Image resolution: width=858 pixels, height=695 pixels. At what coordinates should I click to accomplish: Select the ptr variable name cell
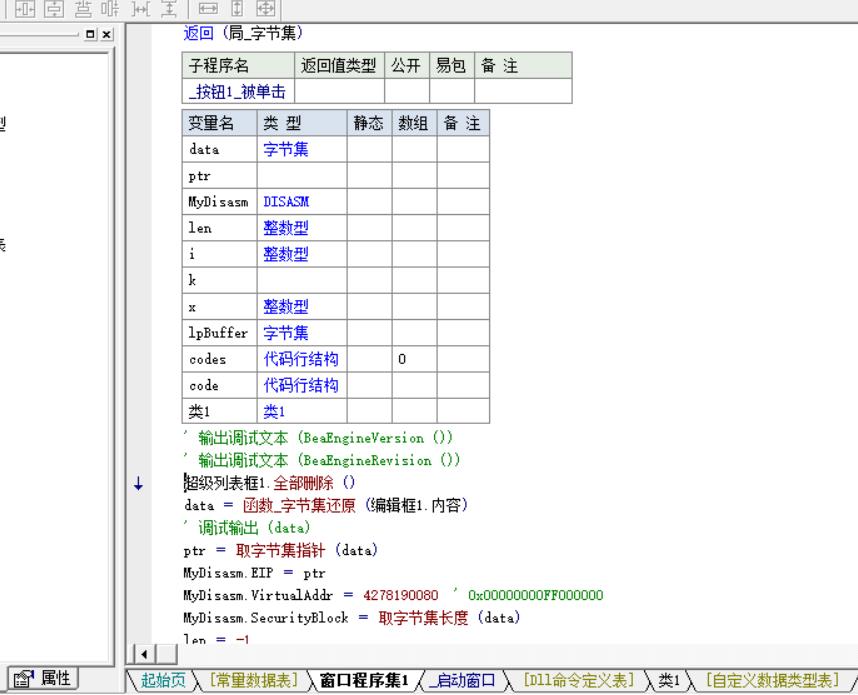tap(219, 176)
